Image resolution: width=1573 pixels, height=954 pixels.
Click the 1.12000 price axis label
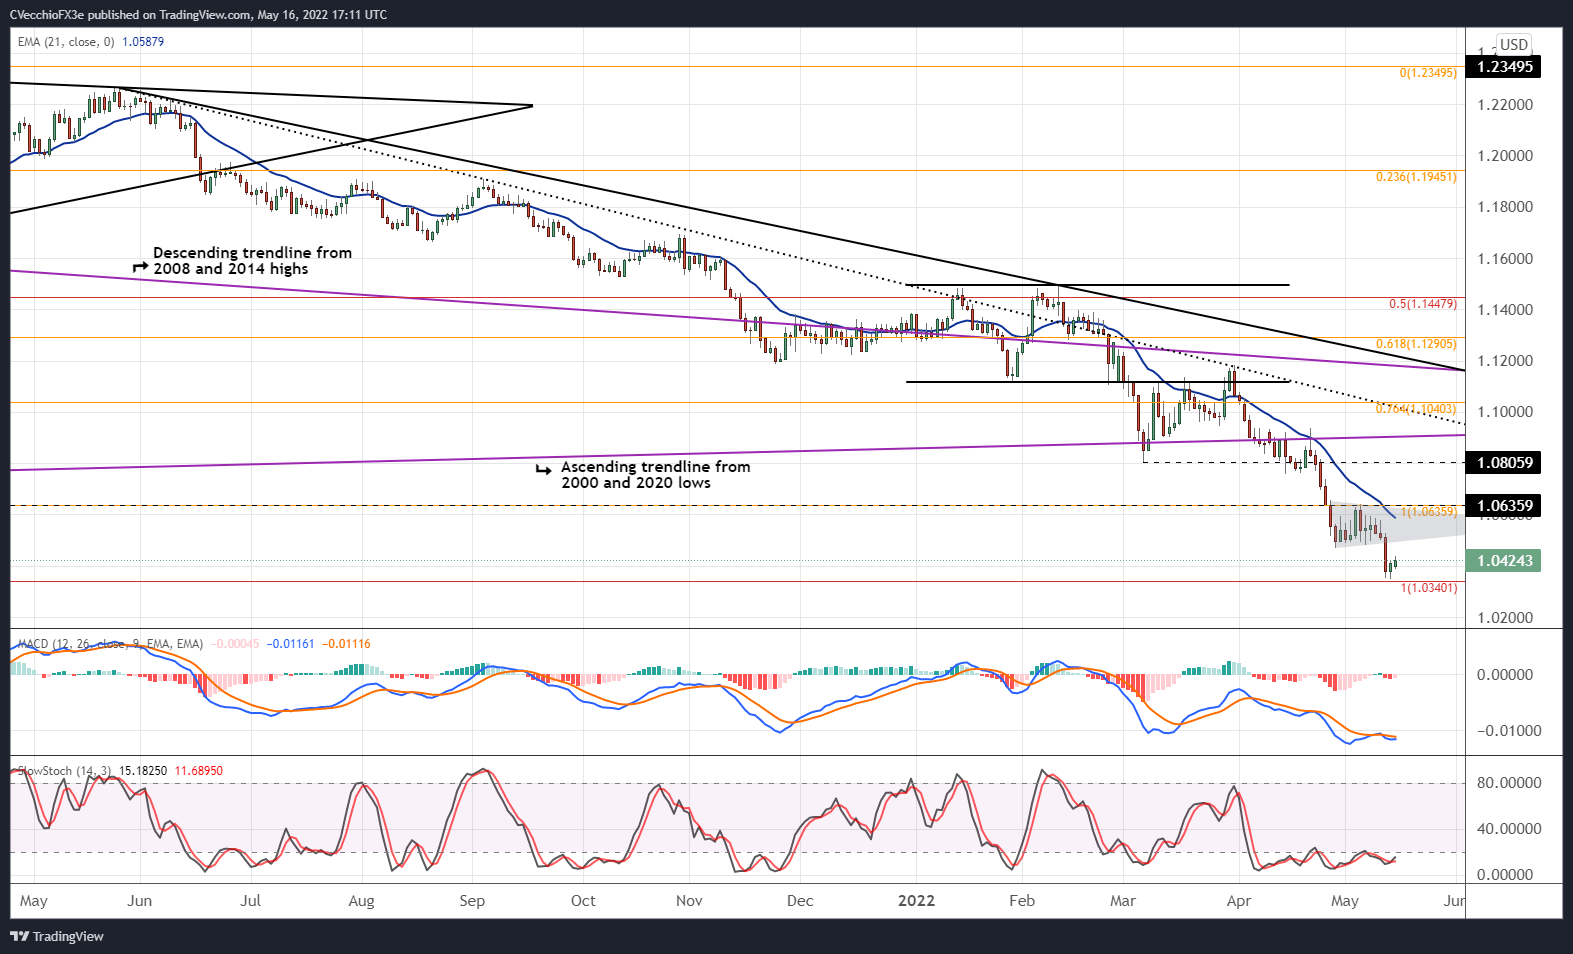(x=1505, y=361)
